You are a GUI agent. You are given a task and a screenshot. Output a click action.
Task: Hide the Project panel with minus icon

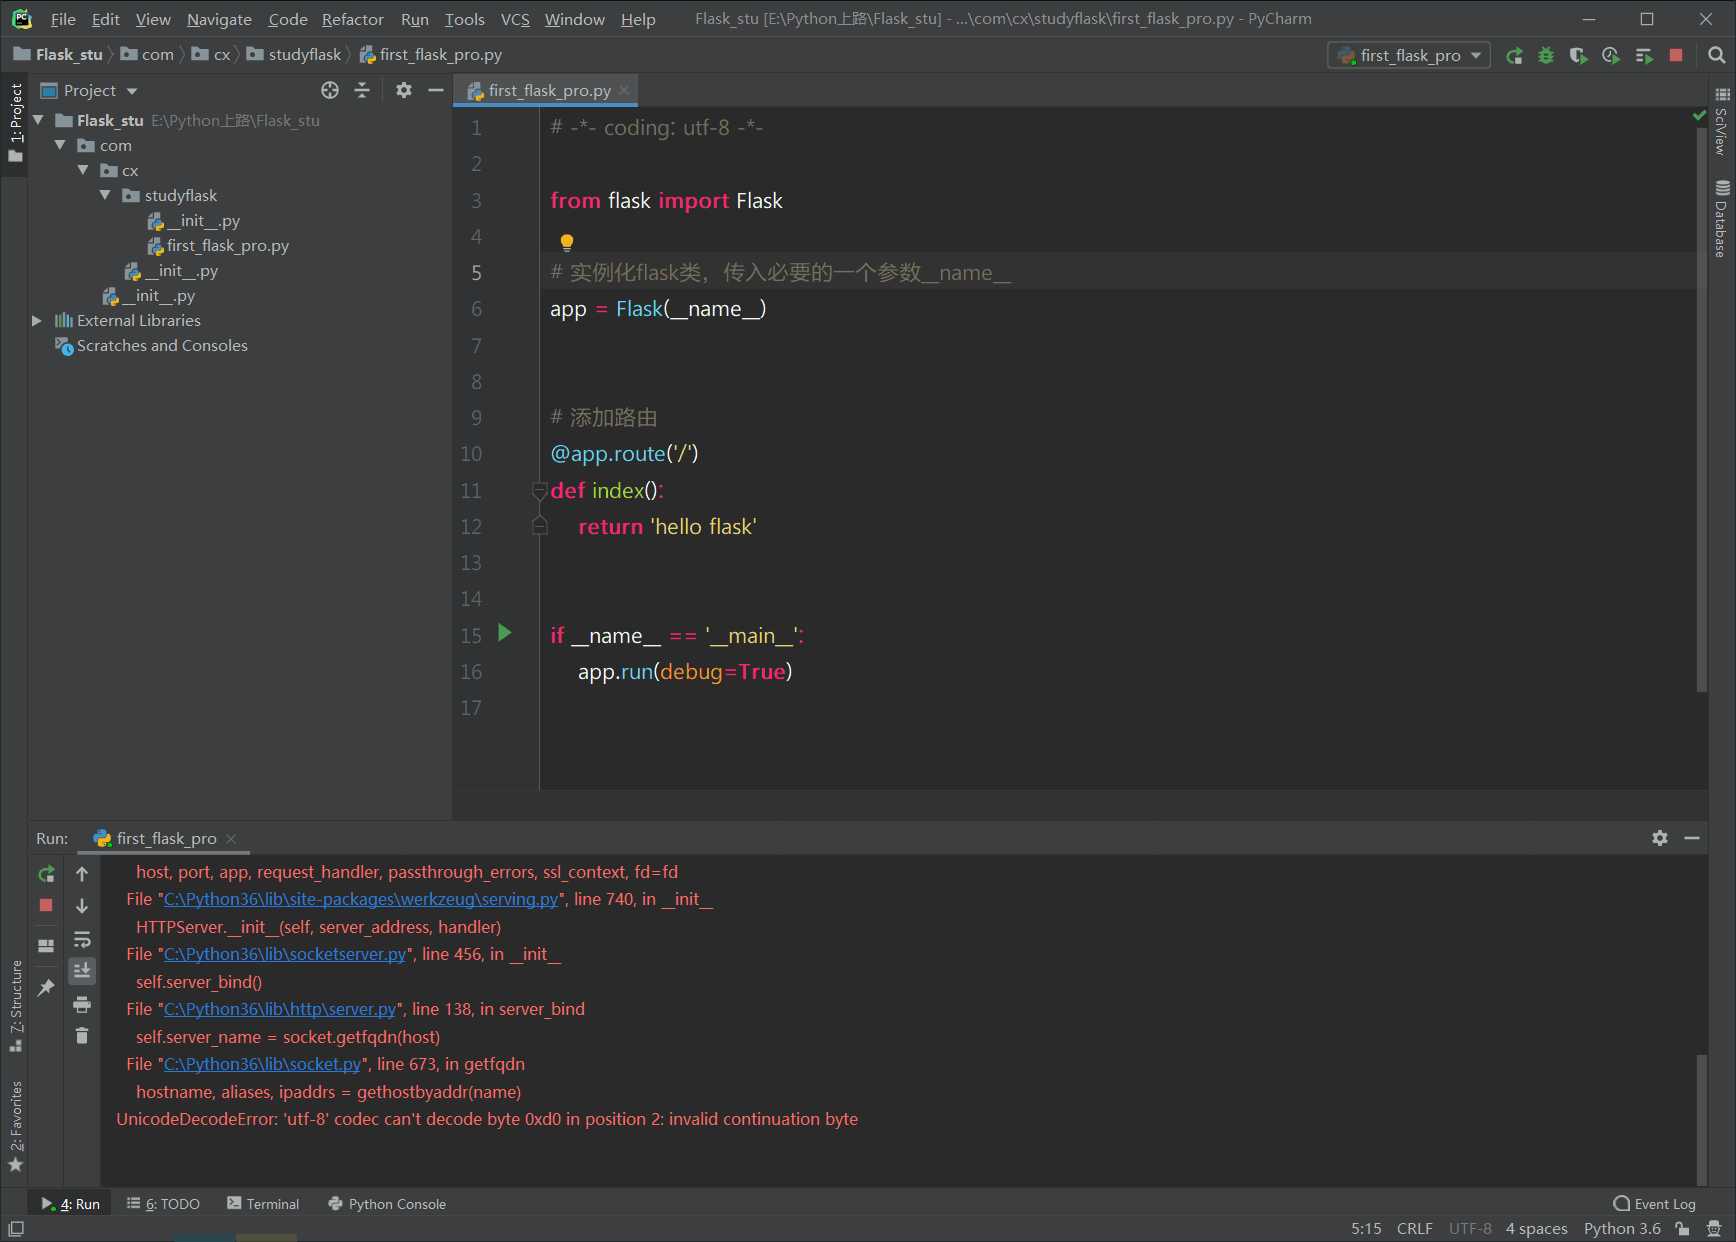[x=436, y=90]
